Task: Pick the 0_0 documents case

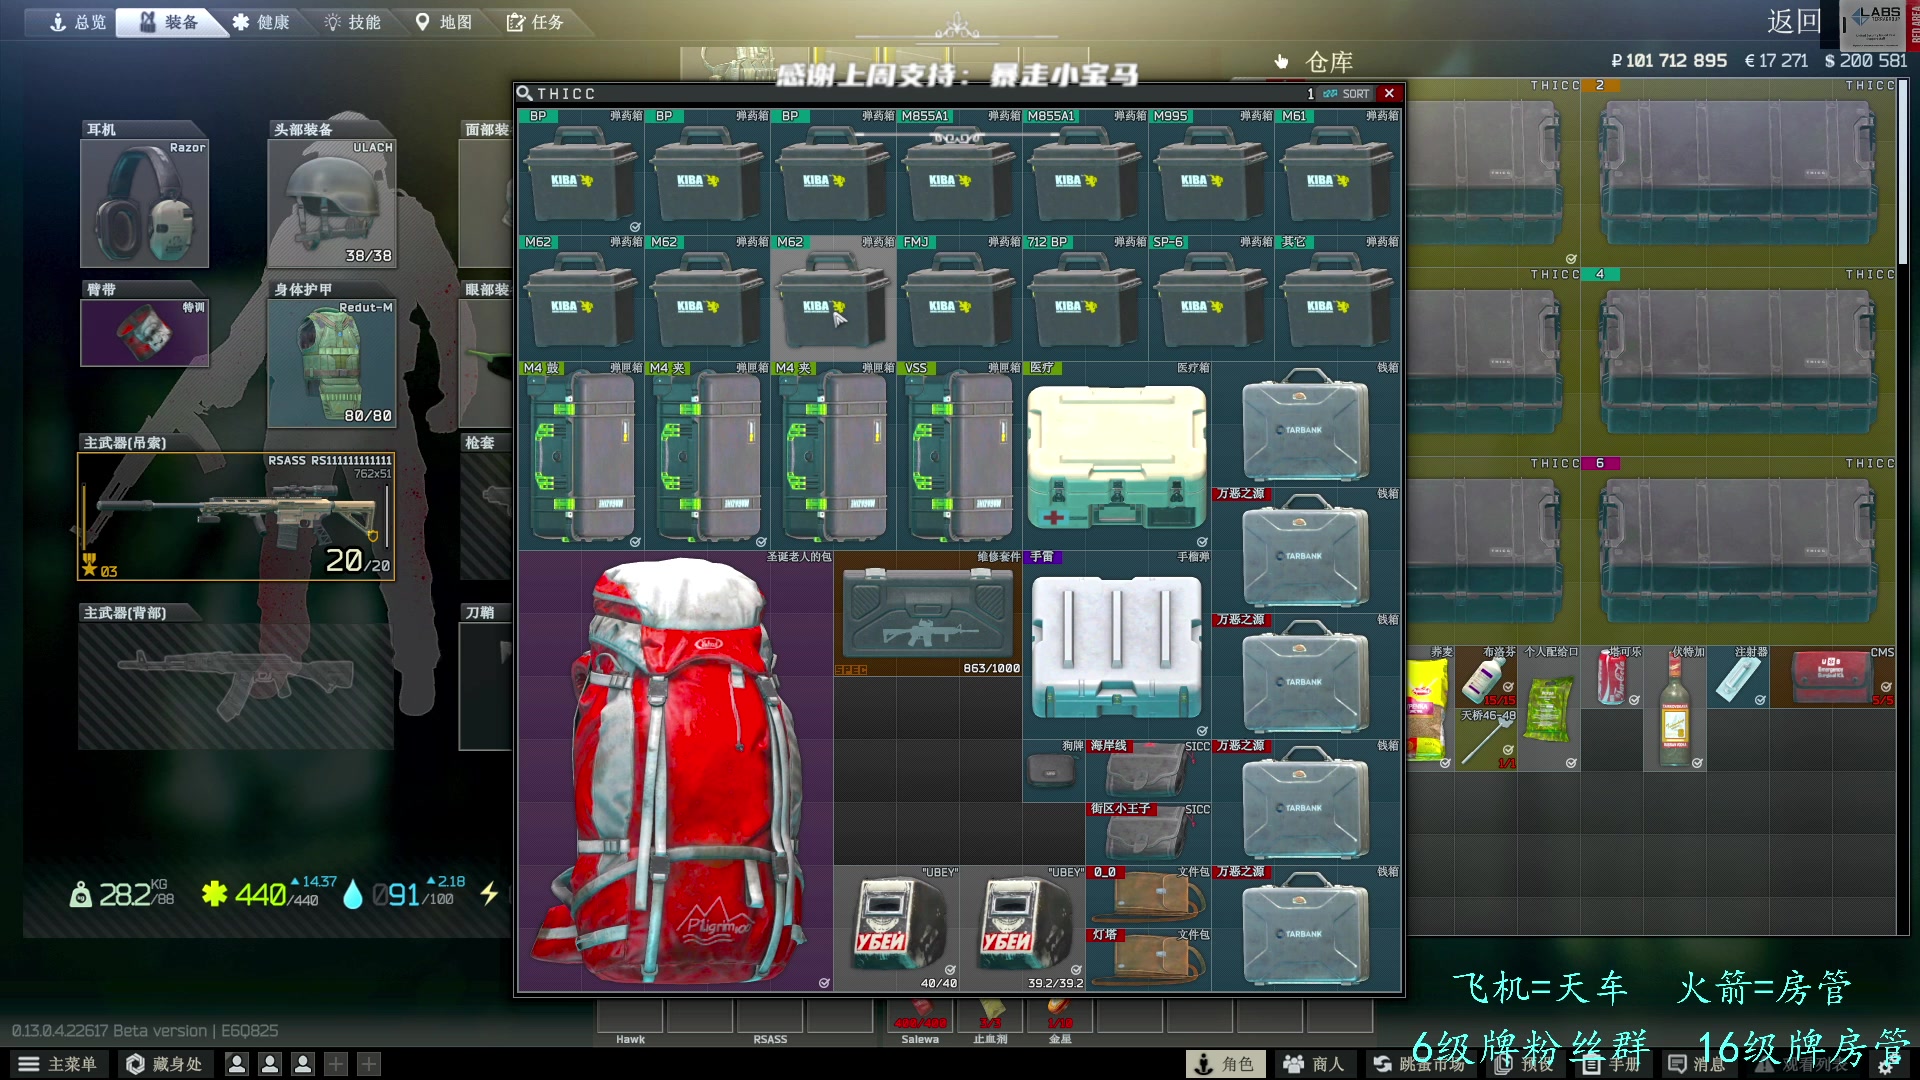Action: (1148, 896)
